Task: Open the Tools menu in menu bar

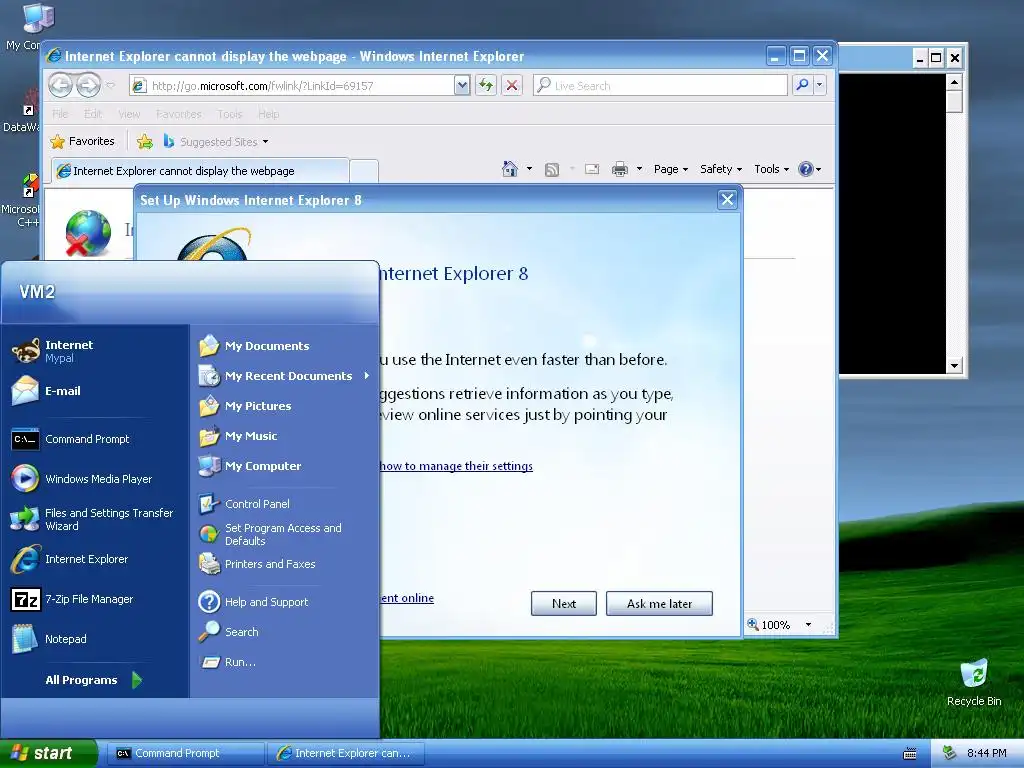Action: (x=230, y=114)
